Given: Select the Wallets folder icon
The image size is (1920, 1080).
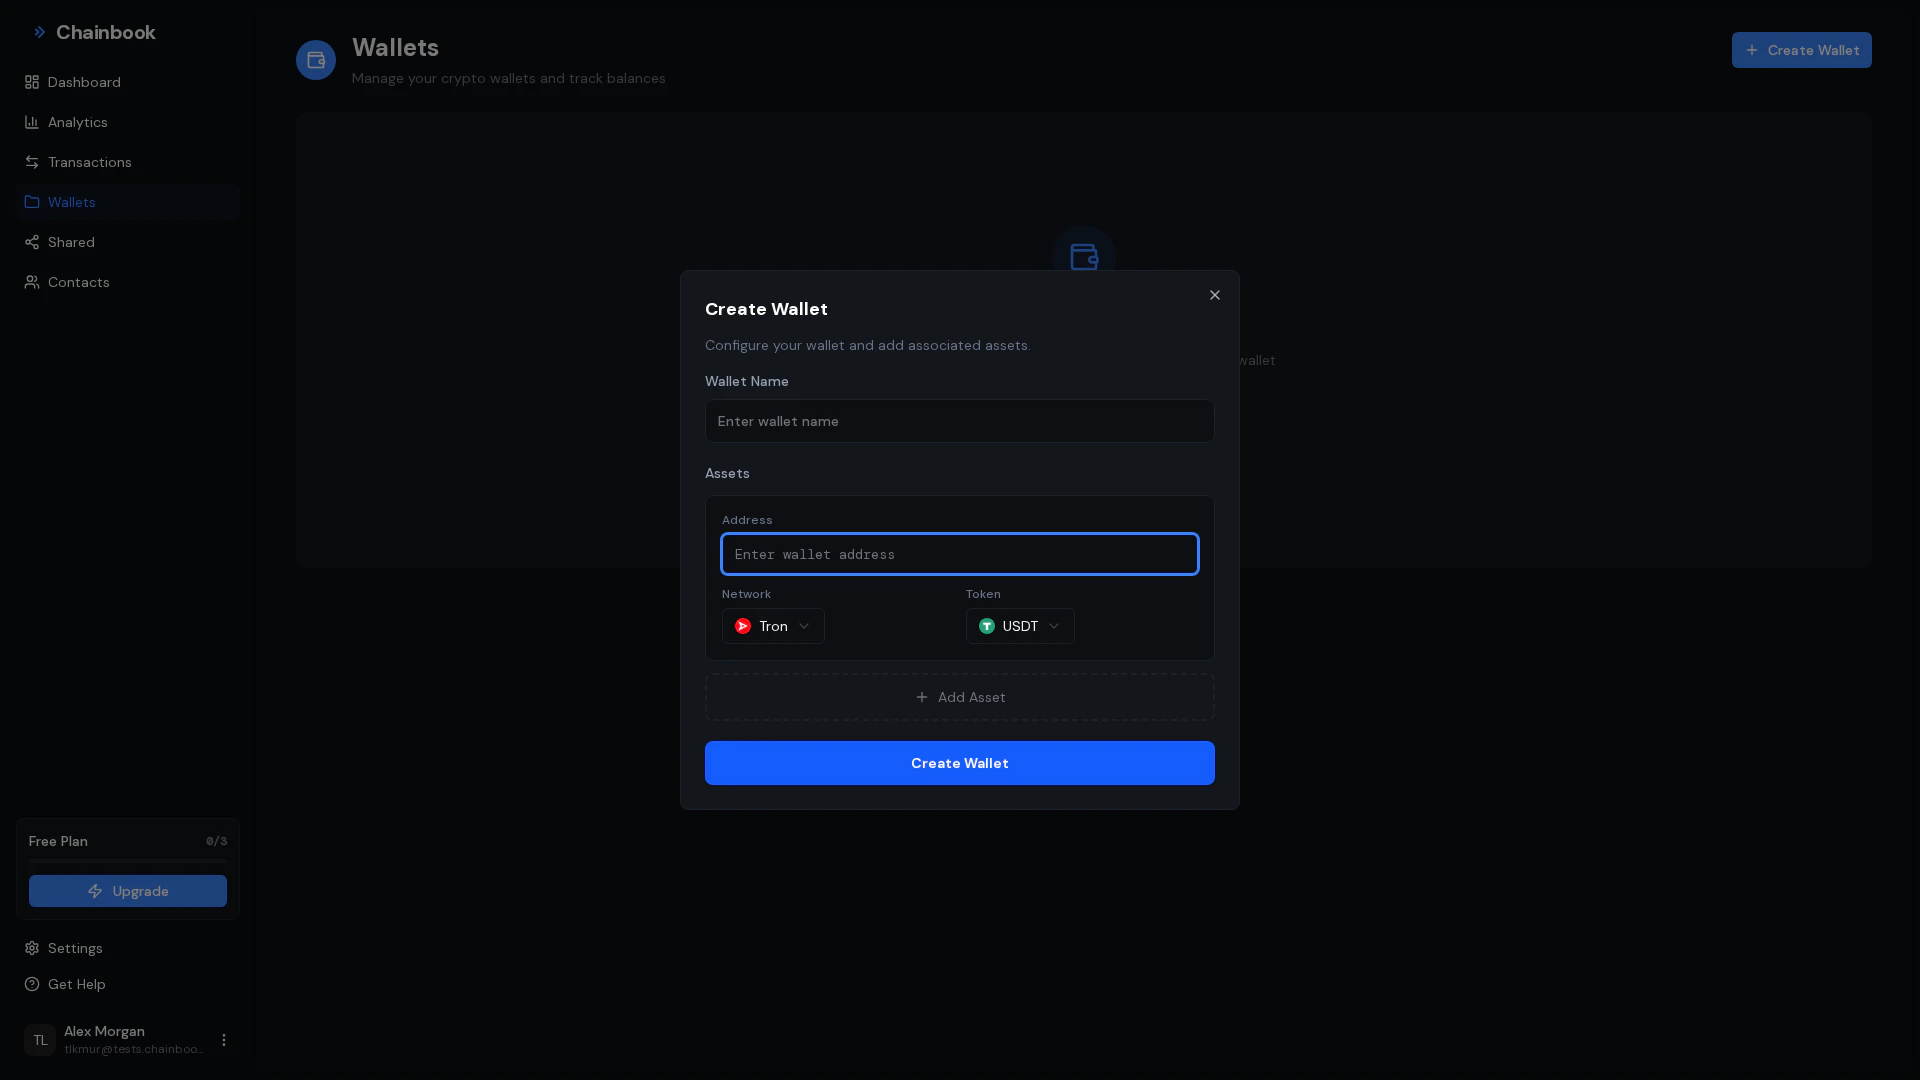Looking at the screenshot, I should click(x=32, y=202).
